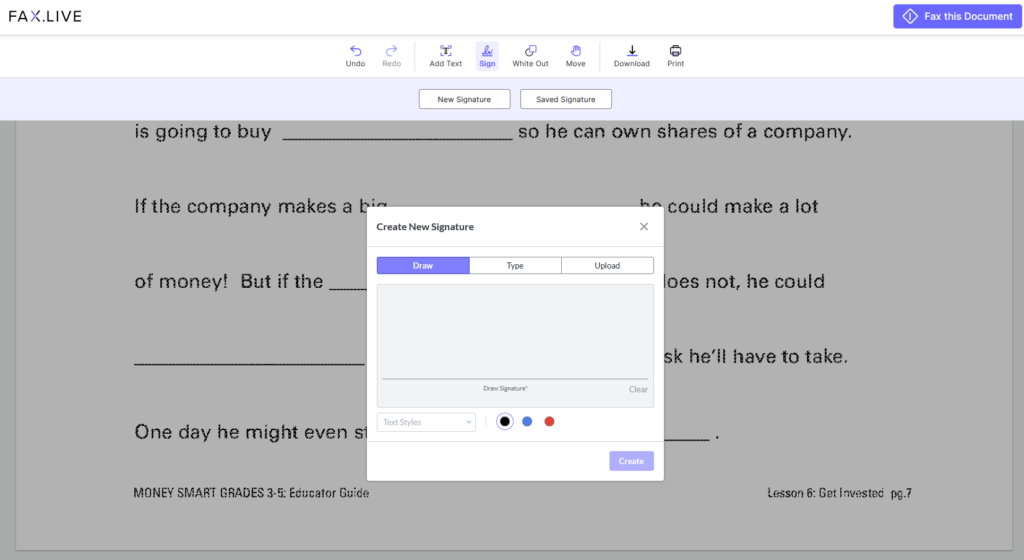
Task: Print the document
Action: [x=675, y=55]
